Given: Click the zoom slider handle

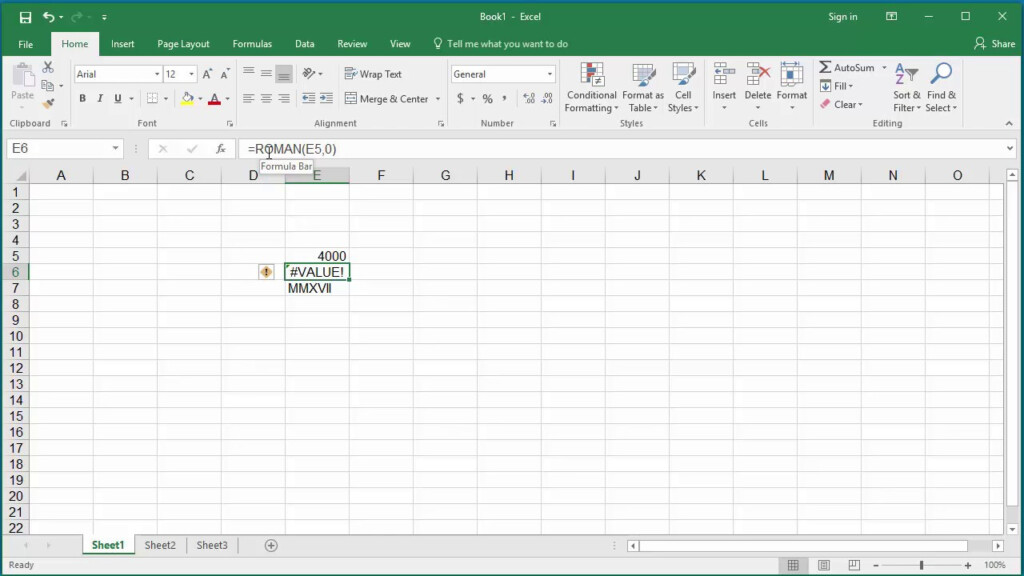Looking at the screenshot, I should point(921,565).
